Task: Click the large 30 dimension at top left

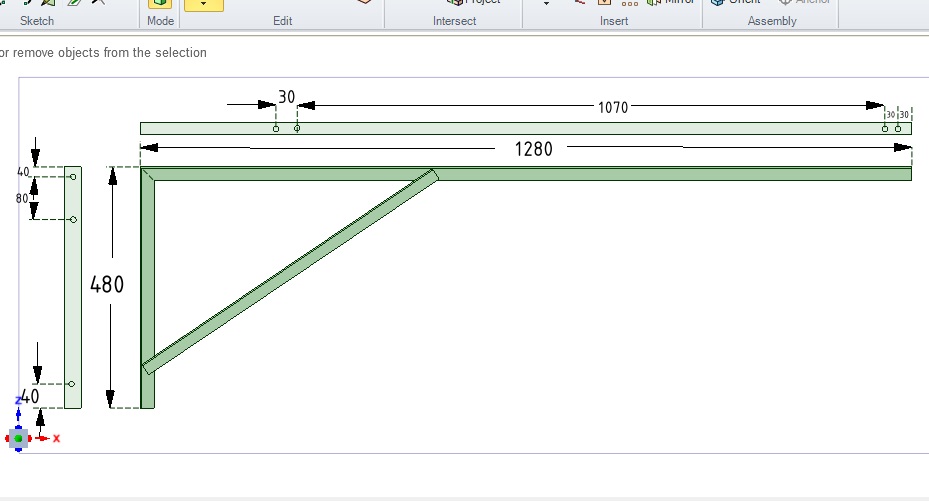Action: (x=286, y=97)
